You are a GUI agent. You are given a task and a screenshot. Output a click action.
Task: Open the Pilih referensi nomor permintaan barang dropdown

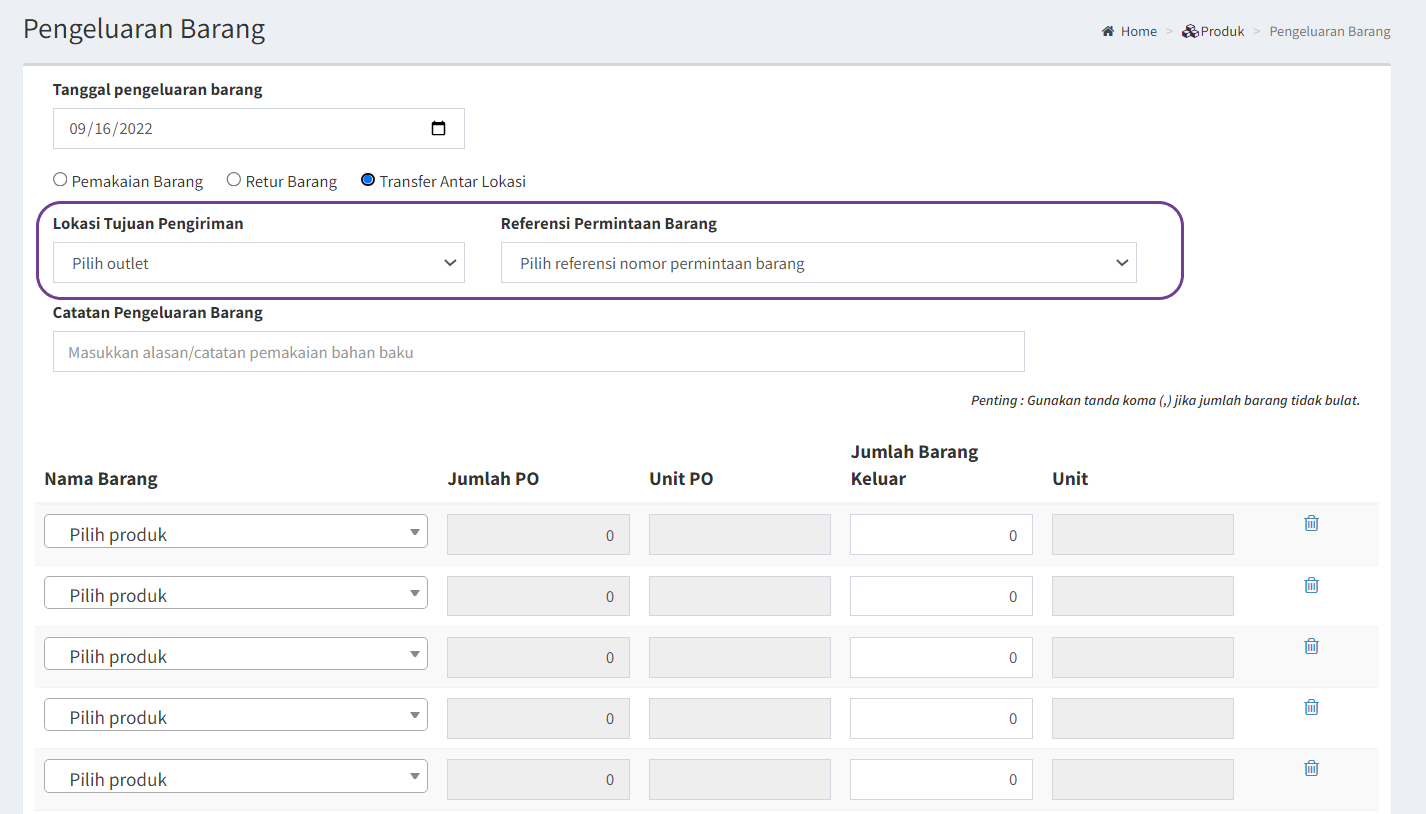pos(819,262)
